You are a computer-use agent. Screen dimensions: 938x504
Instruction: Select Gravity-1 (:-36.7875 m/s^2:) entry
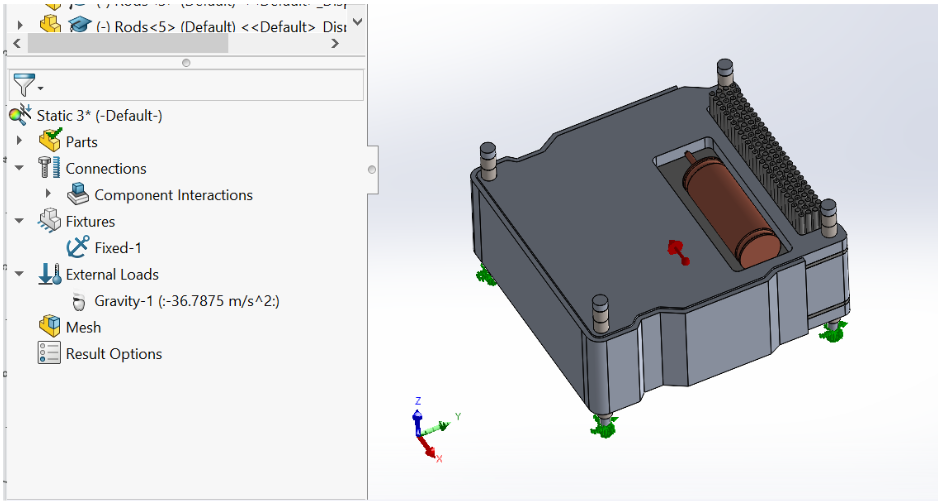pos(187,301)
